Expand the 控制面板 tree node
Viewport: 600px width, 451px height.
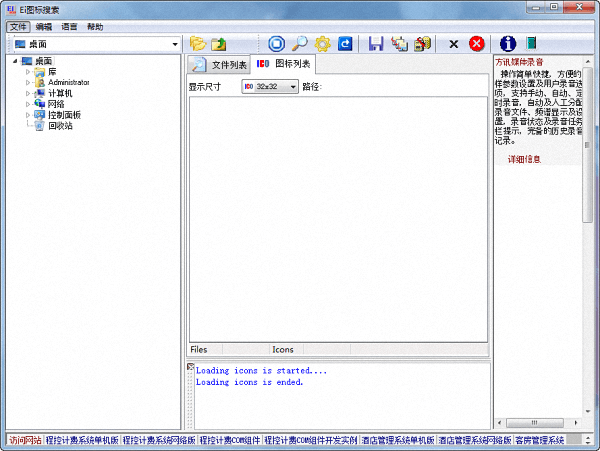point(29,115)
